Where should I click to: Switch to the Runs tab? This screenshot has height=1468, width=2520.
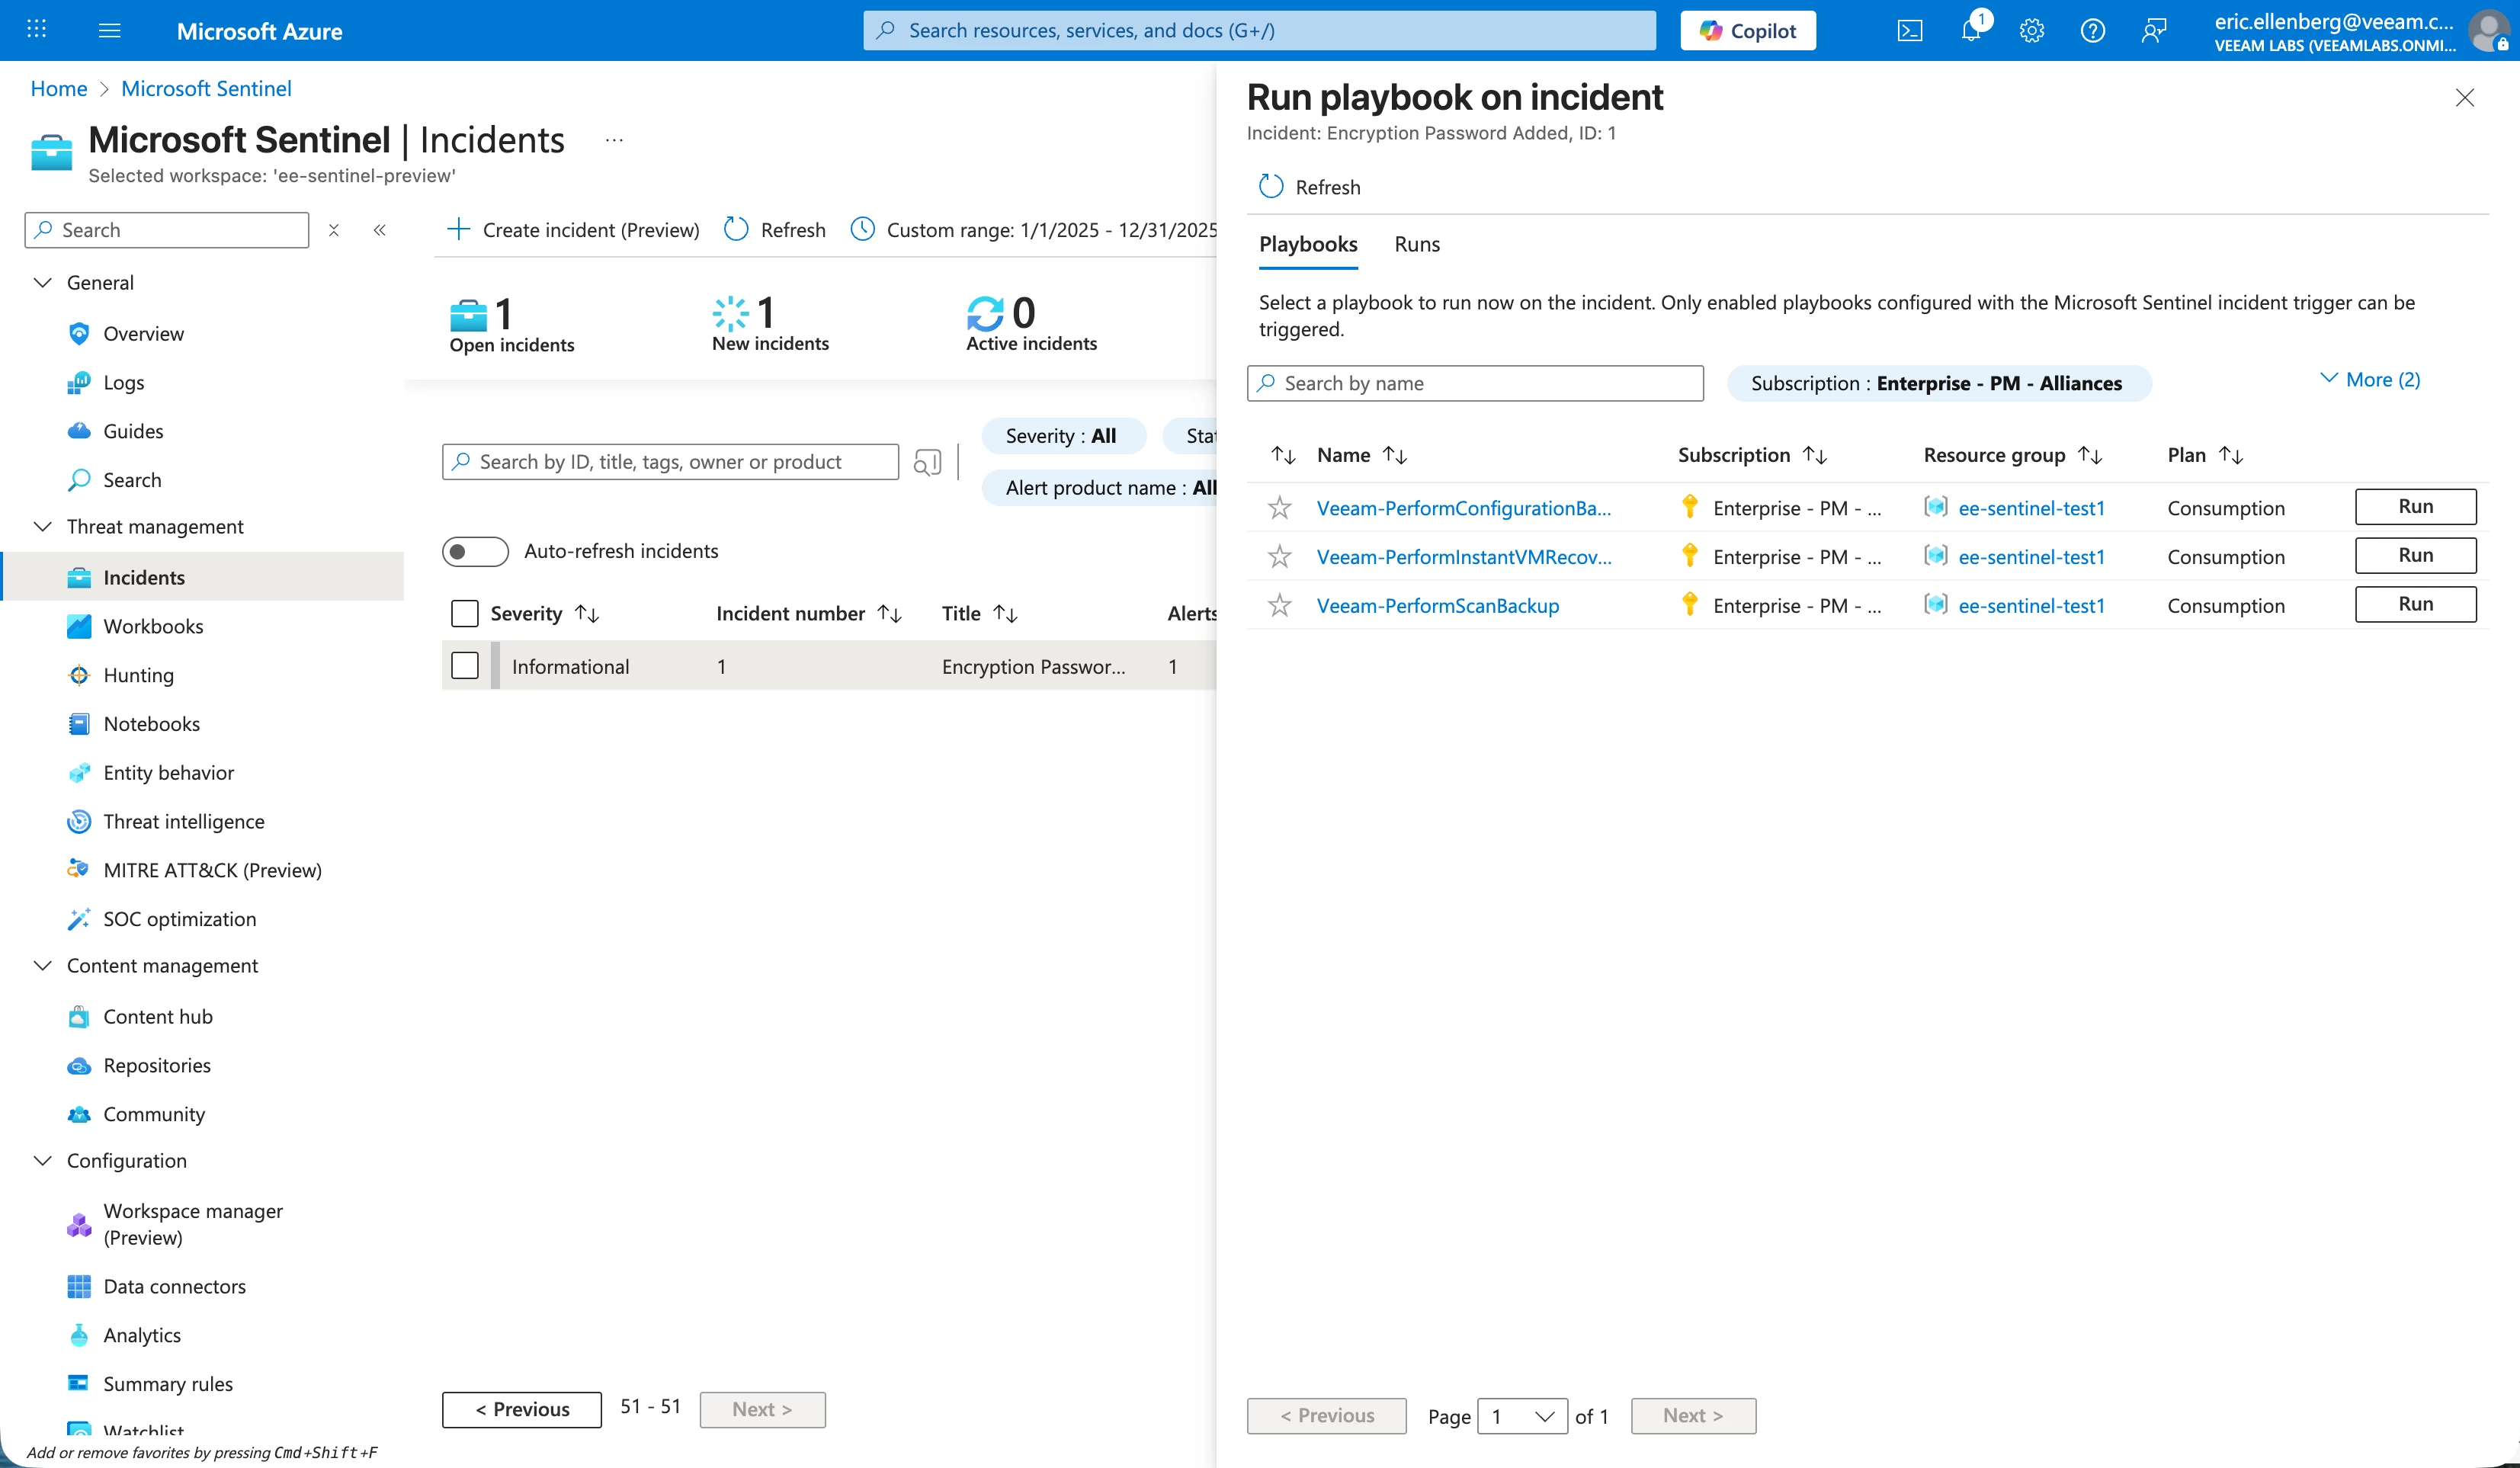pos(1416,244)
